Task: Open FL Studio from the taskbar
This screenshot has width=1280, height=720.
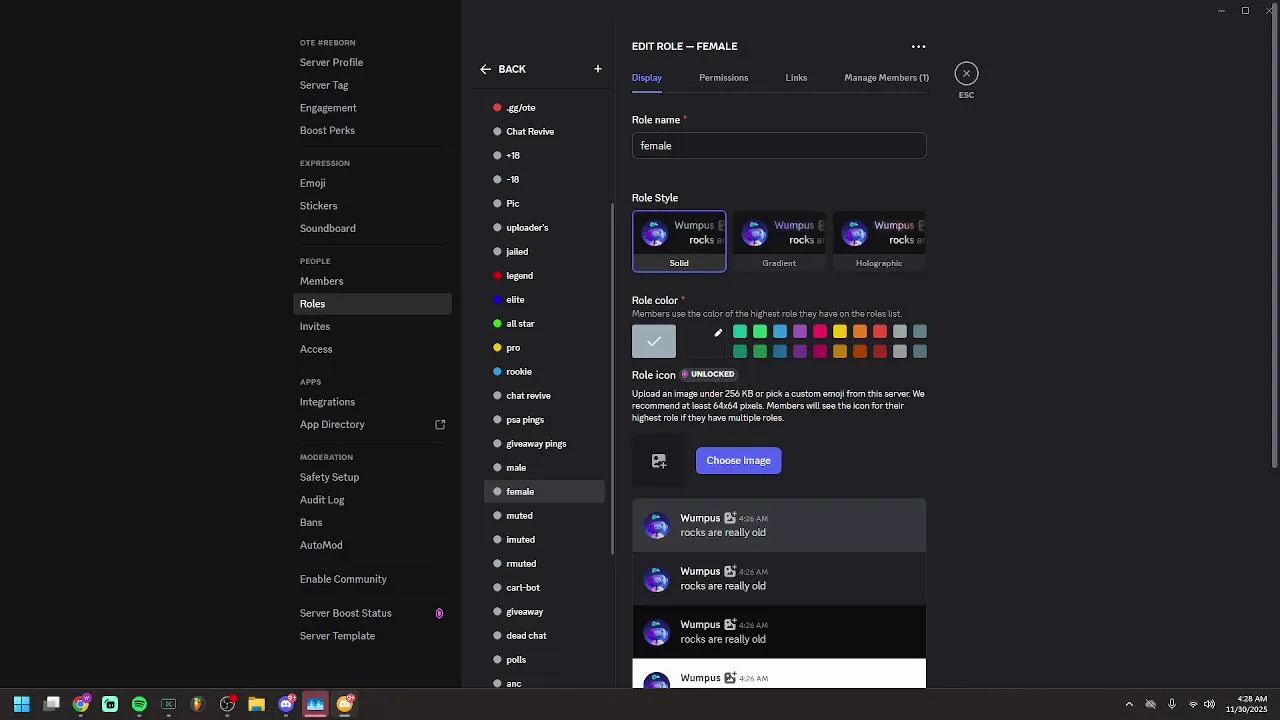Action: pos(198,704)
